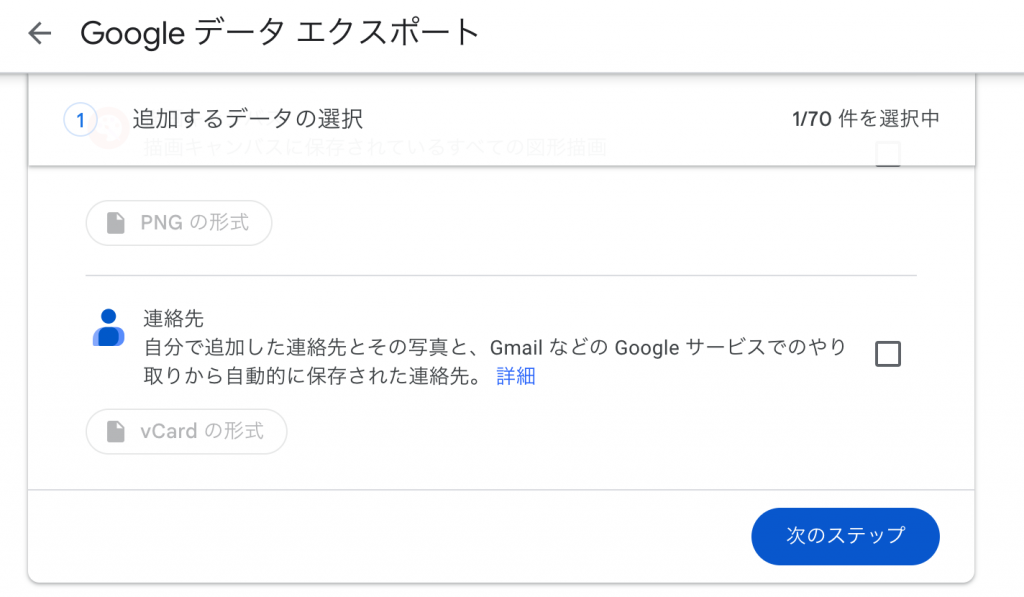The image size is (1024, 597).
Task: Click the 連絡先 description text starting 自分で追加した
Action: point(494,362)
